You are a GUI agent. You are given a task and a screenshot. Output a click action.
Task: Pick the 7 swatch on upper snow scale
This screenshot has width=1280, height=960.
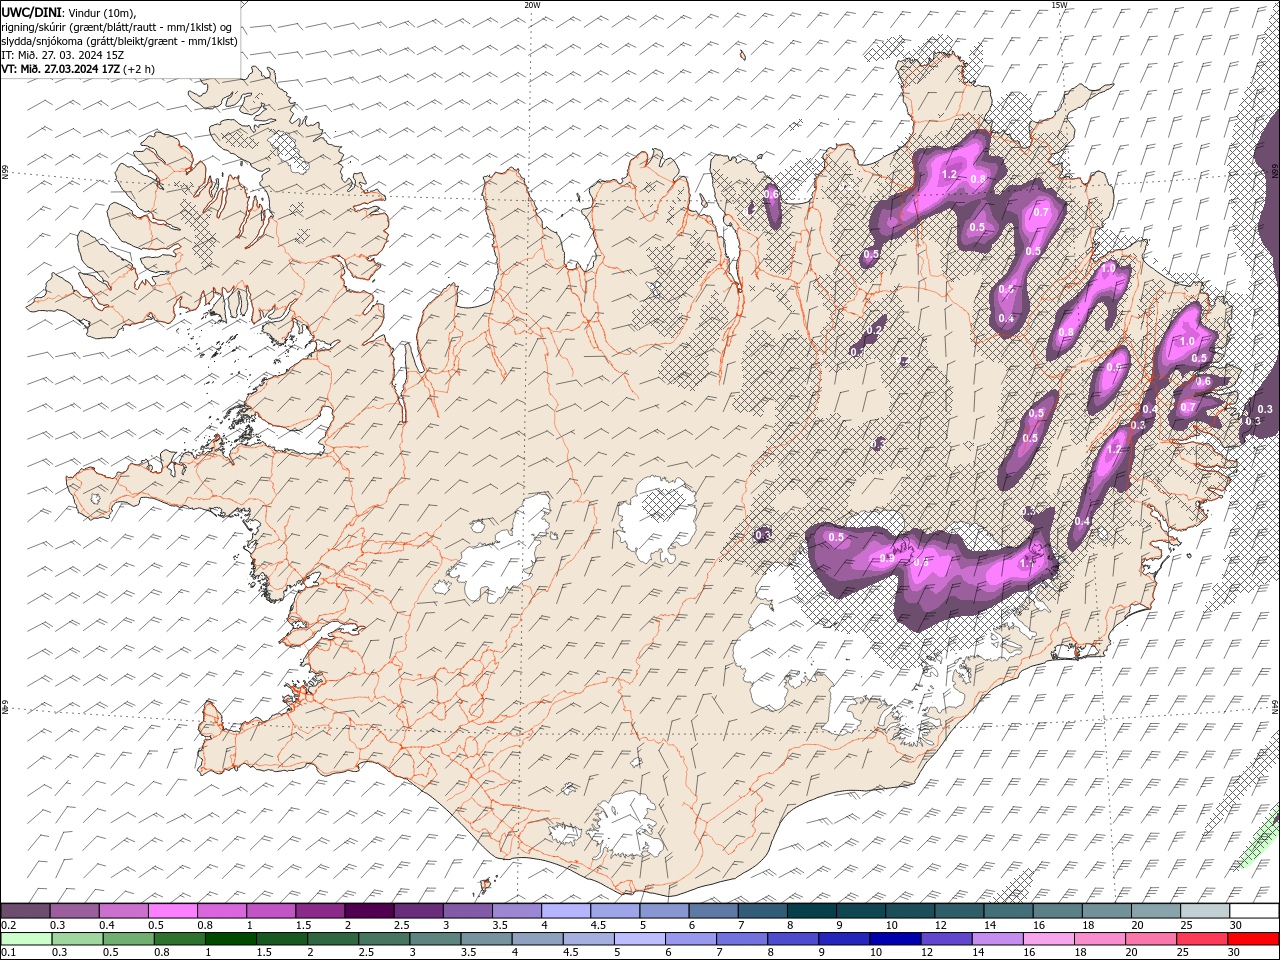coord(762,911)
